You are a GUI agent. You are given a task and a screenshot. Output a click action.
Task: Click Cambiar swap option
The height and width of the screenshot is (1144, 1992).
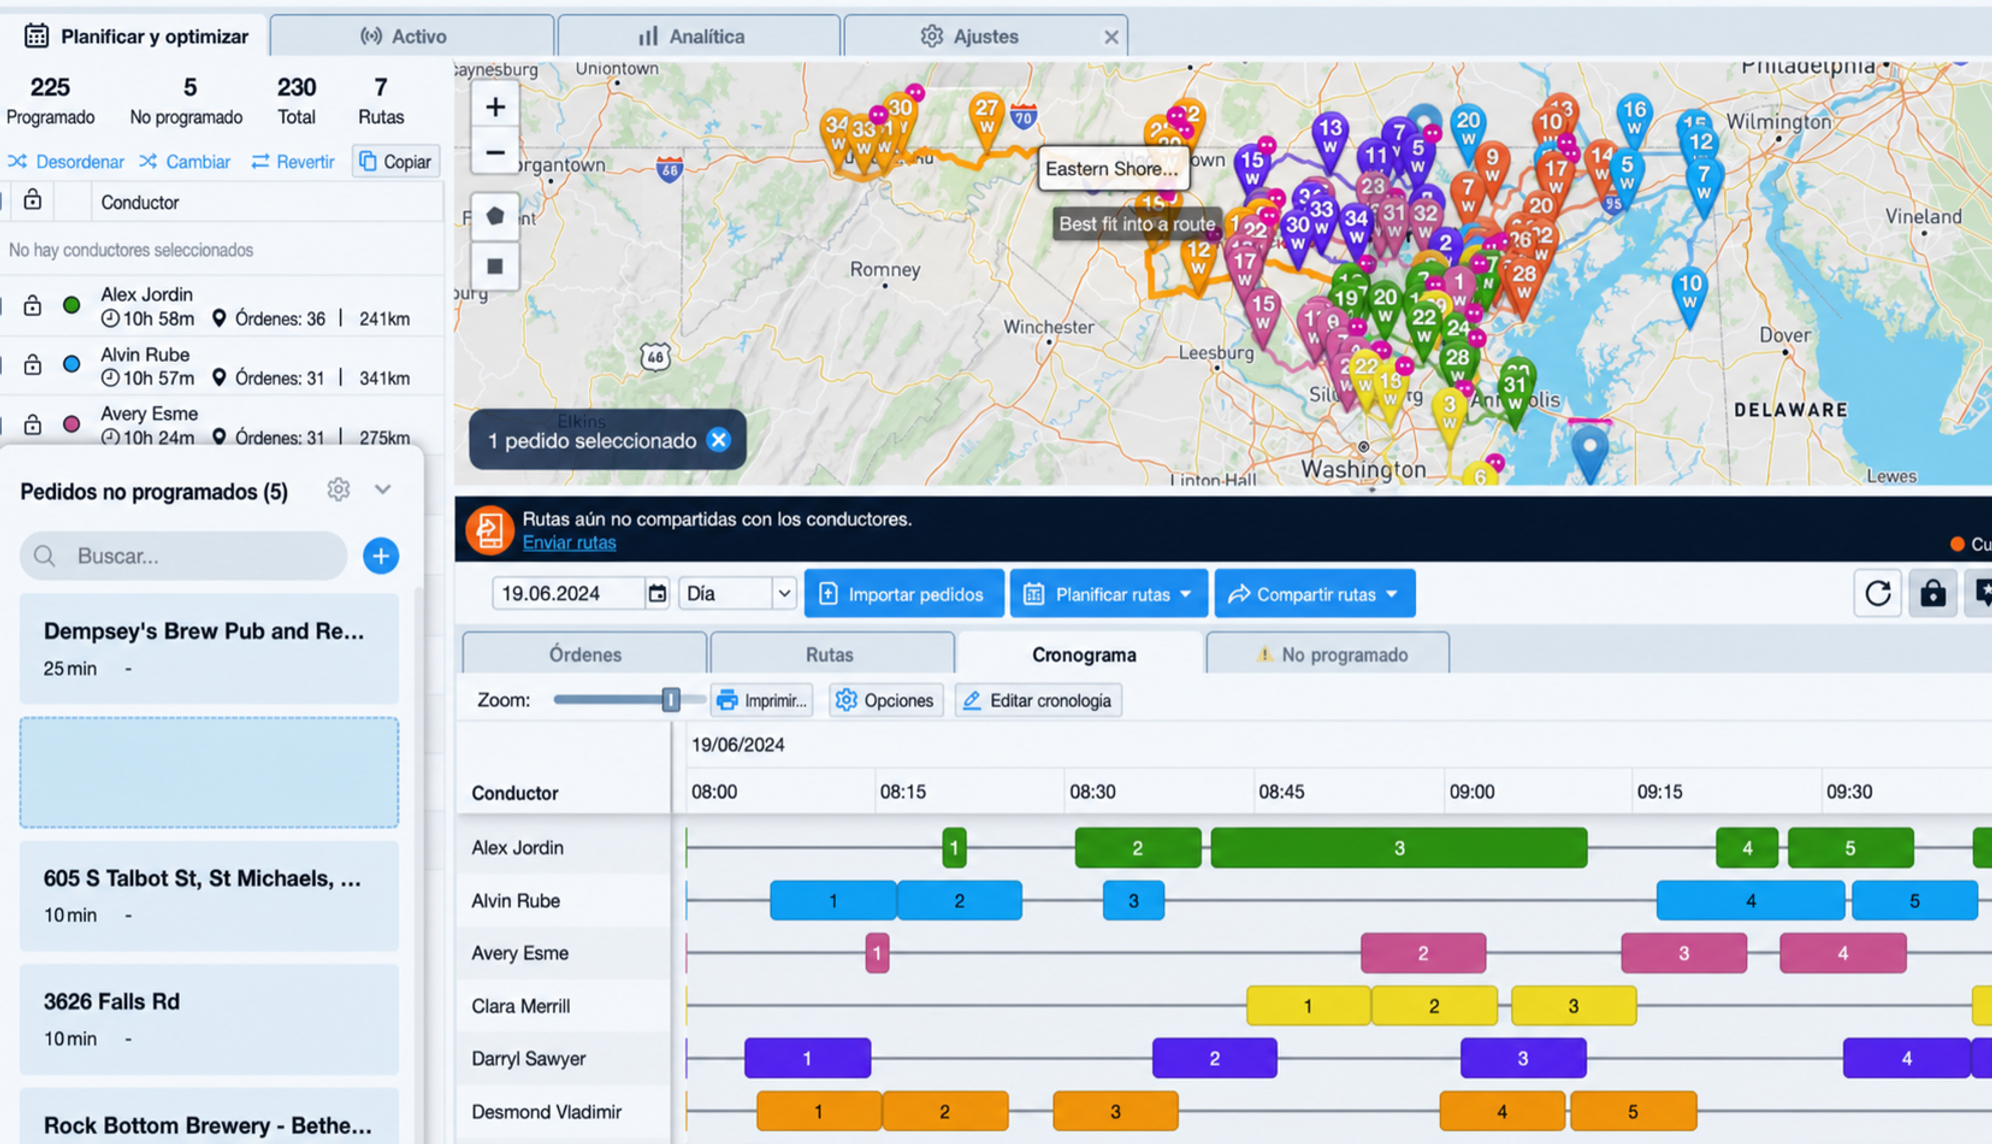pos(185,161)
